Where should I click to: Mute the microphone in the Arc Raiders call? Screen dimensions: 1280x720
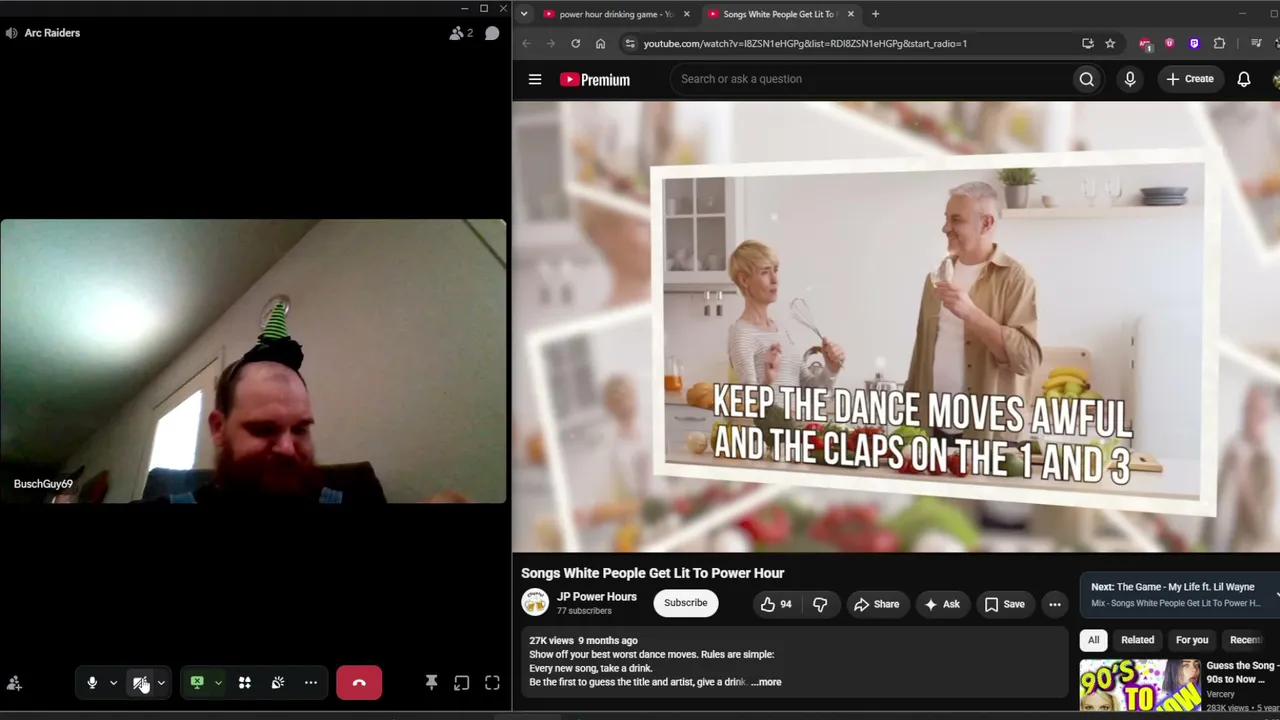[x=92, y=683]
